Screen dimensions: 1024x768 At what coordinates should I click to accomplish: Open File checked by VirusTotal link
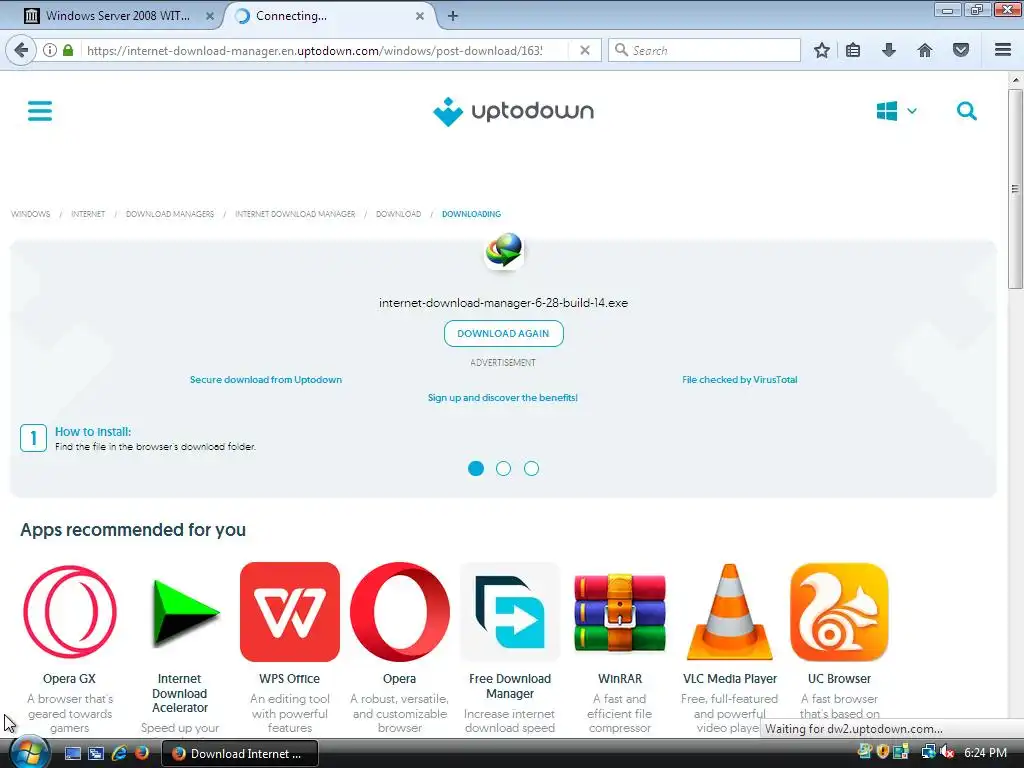point(740,379)
